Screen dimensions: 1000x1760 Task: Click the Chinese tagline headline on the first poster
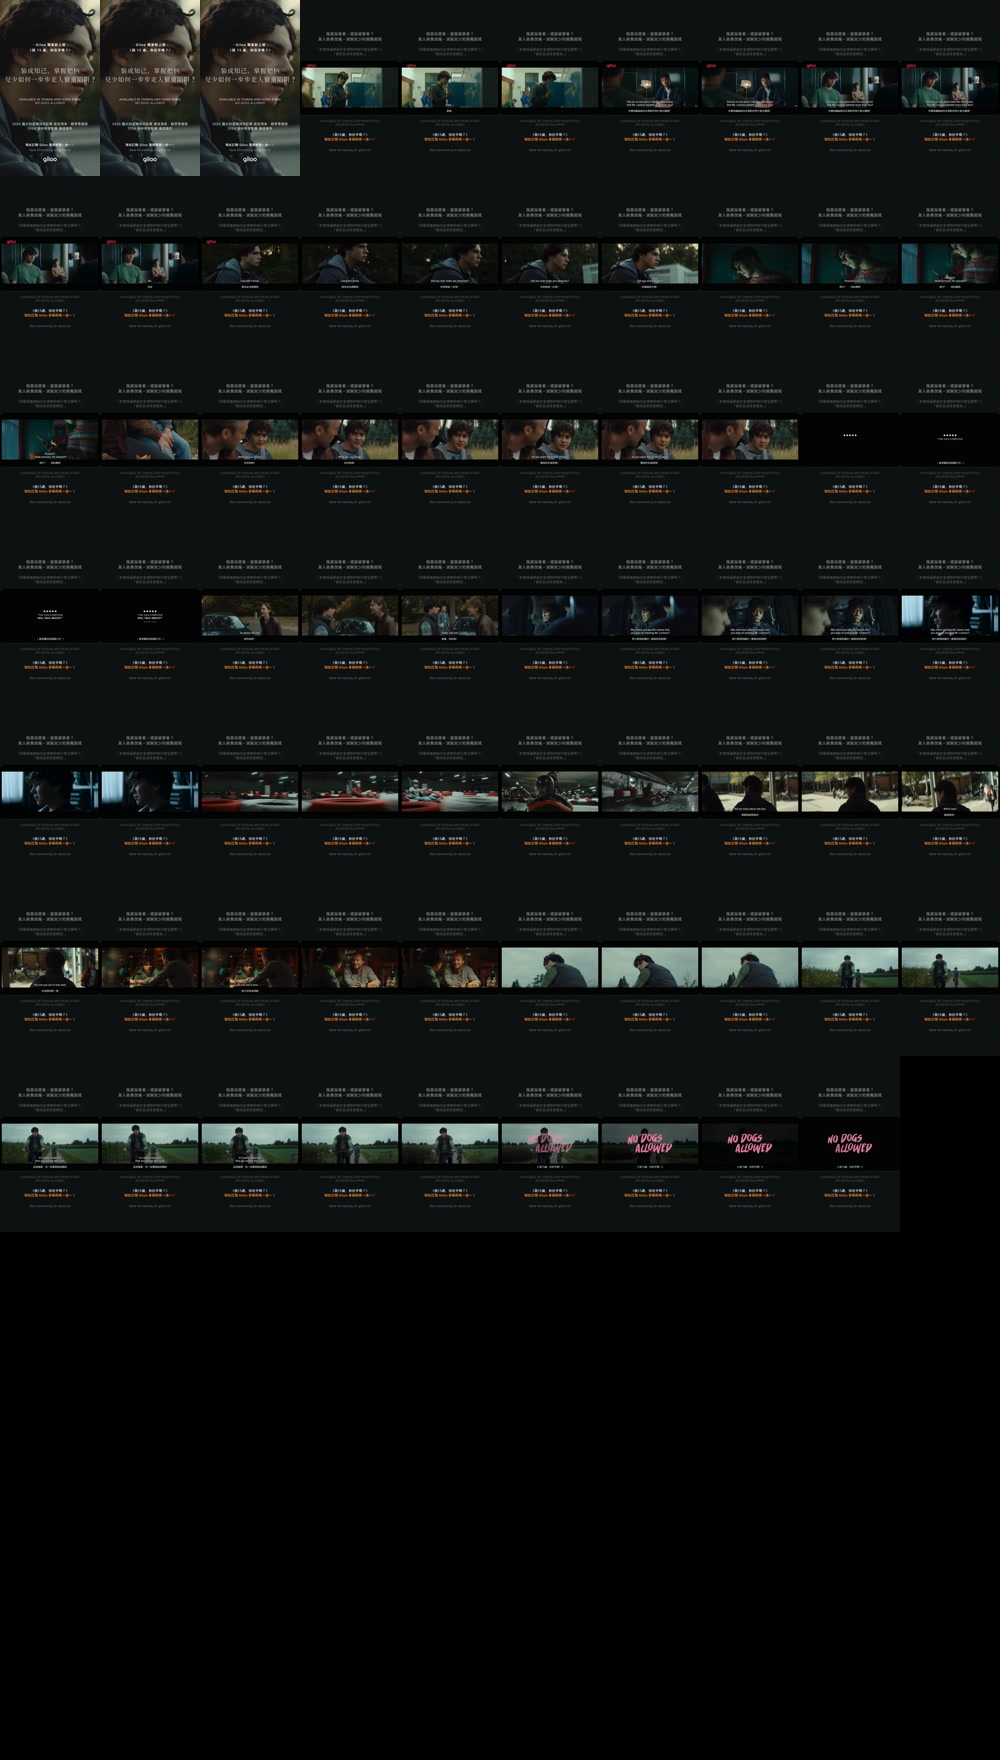pyautogui.click(x=50, y=75)
